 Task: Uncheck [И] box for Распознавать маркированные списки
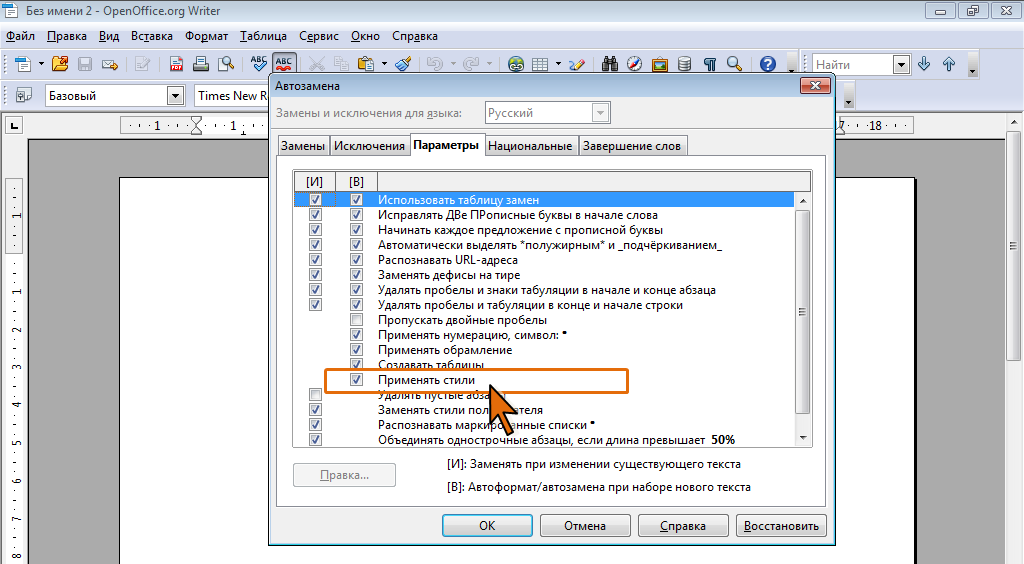pos(315,425)
